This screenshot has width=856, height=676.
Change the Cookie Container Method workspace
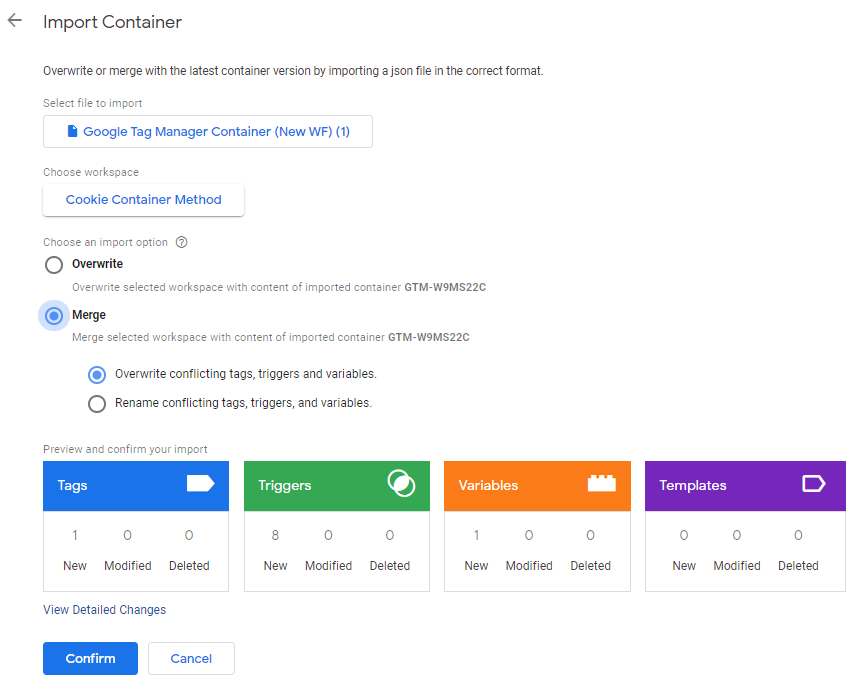click(x=143, y=200)
